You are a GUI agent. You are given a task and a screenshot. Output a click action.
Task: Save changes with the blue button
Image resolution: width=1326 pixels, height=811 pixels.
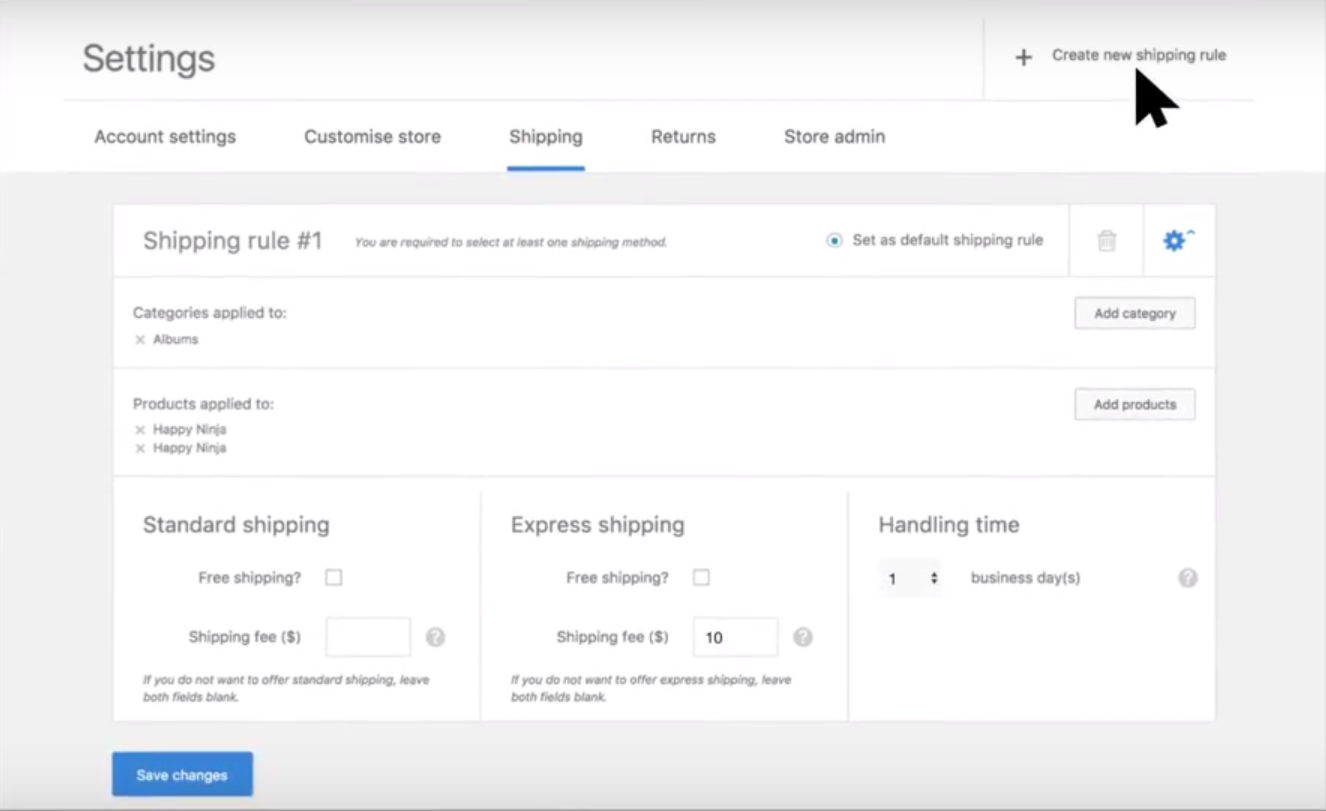click(x=182, y=774)
